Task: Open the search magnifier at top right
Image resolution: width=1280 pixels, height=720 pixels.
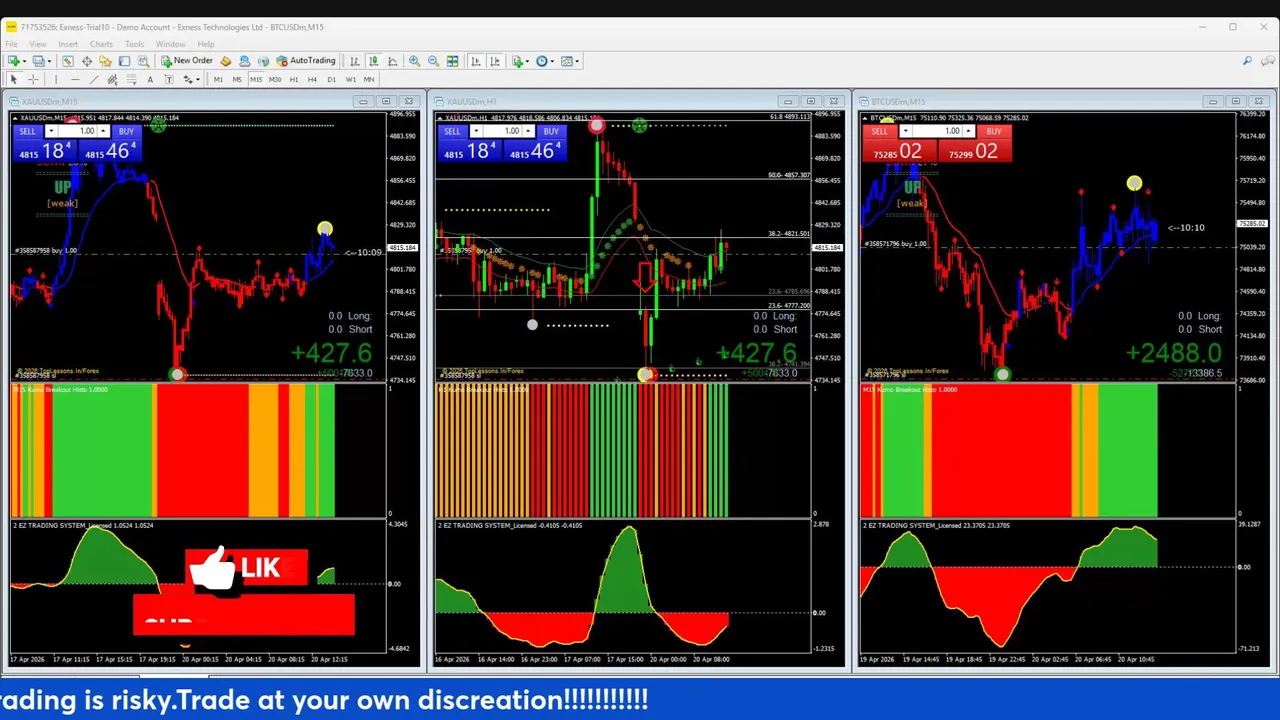Action: pos(1247,61)
